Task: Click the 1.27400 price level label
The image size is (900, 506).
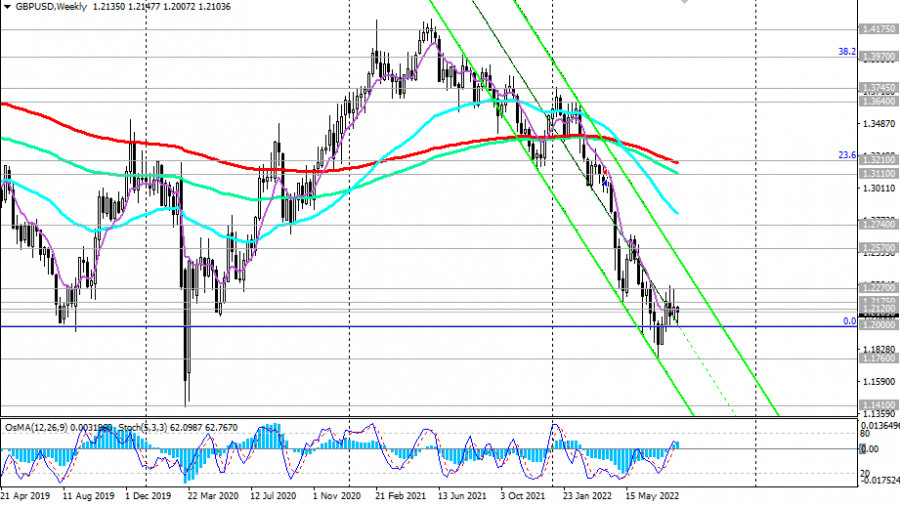Action: [x=877, y=224]
